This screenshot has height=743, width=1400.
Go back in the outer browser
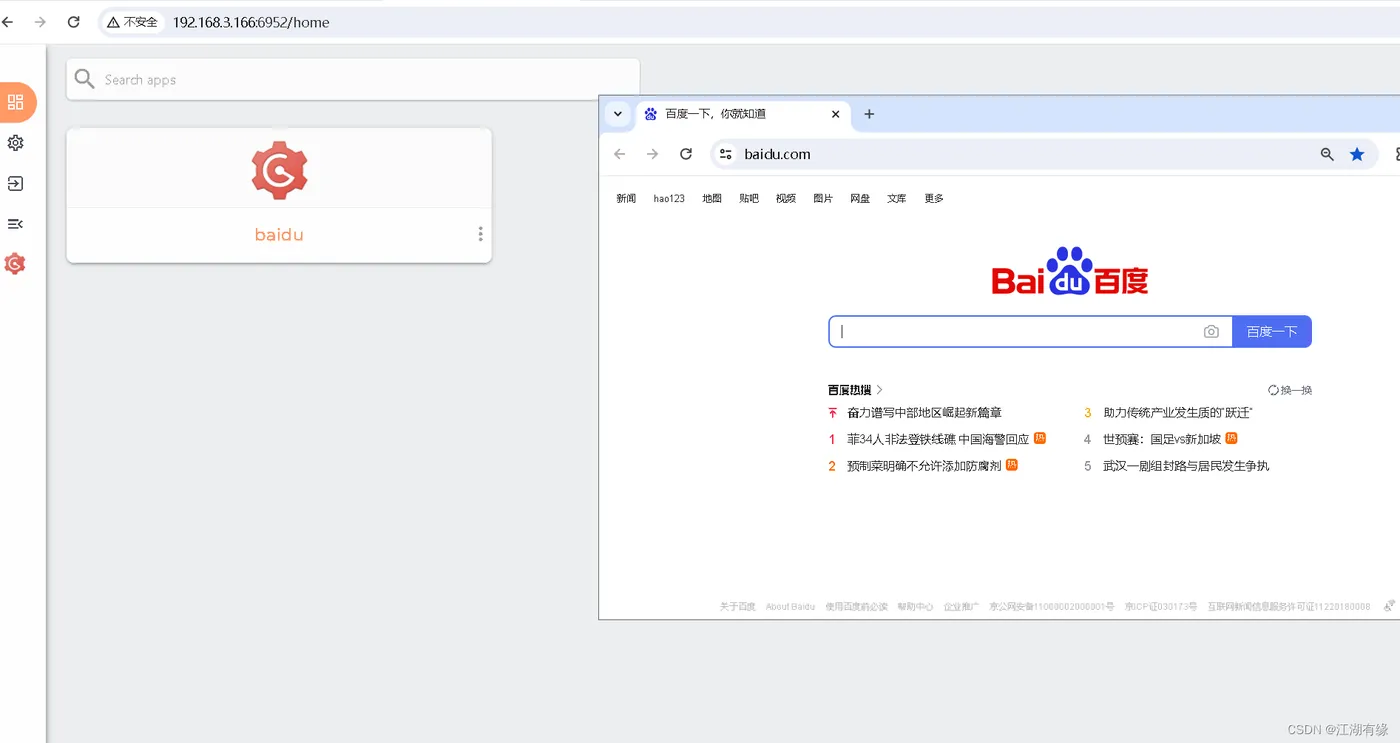pos(7,22)
